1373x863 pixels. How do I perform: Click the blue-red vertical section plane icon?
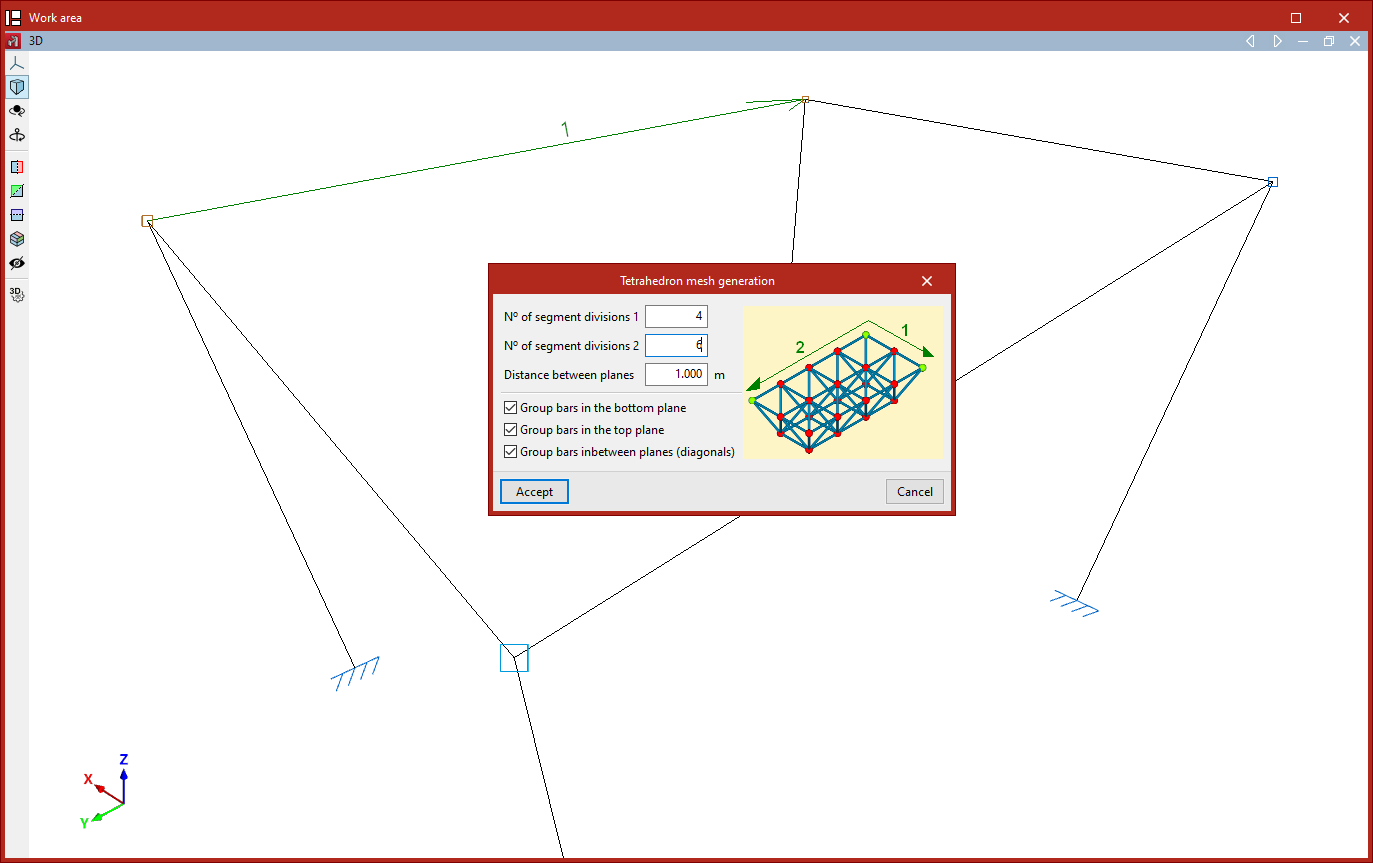16,167
